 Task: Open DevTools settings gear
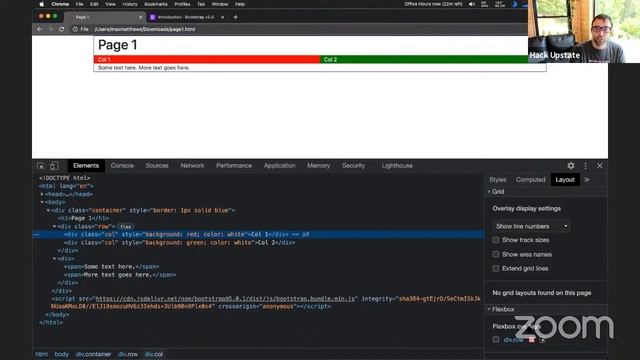coord(571,166)
